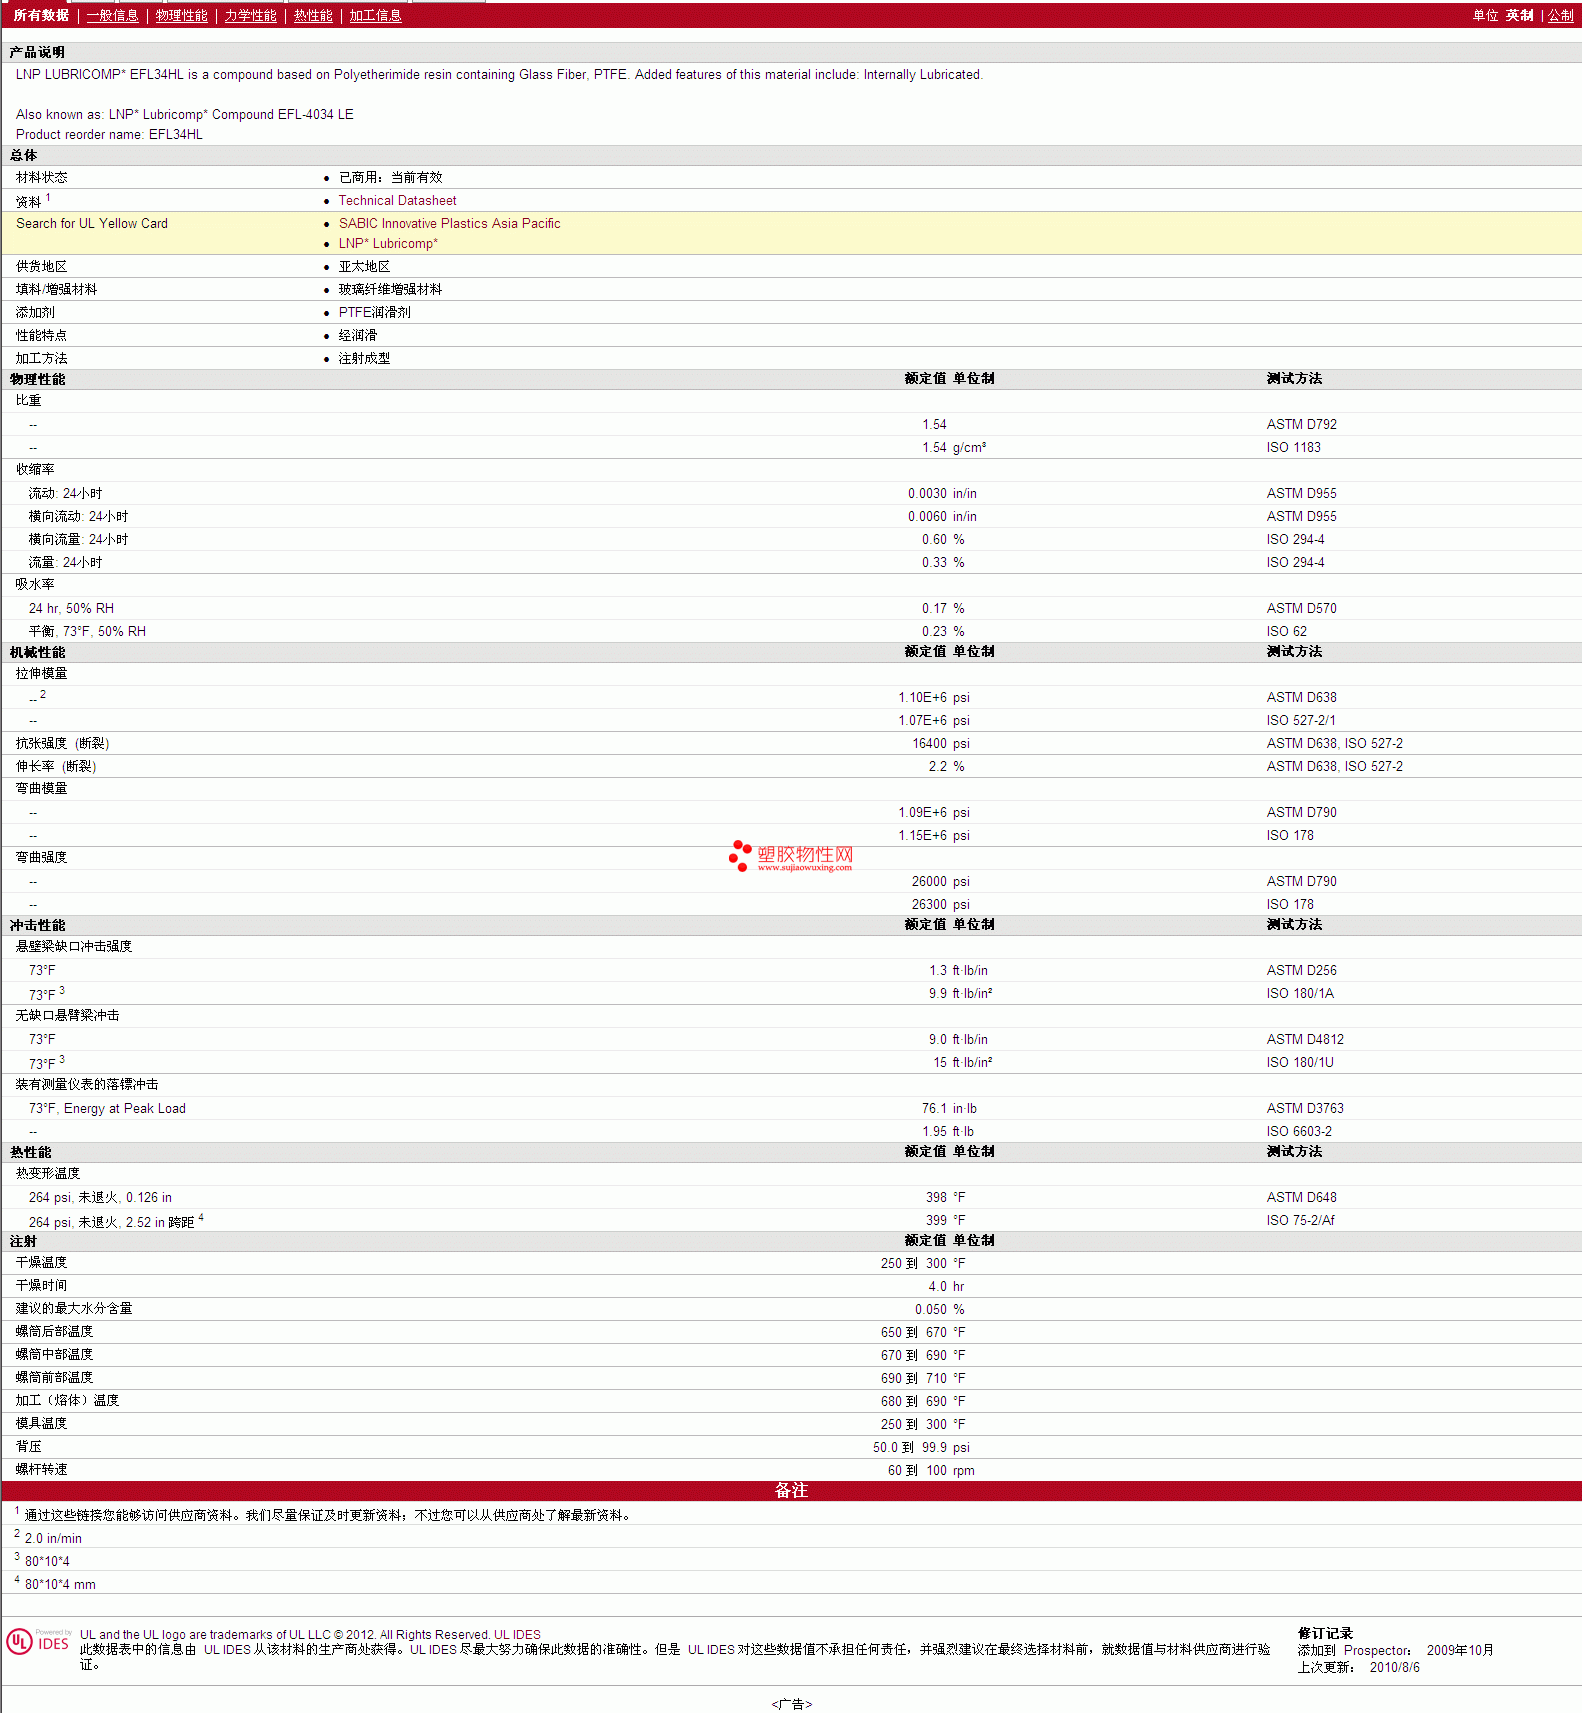The height and width of the screenshot is (1713, 1582).
Task: Open SABIC Innovative Plastics Asia Pacific link
Action: pos(449,224)
